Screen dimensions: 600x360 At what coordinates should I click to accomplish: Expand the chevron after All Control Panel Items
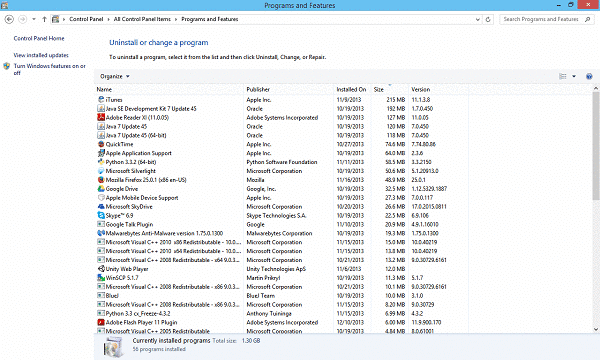176,19
